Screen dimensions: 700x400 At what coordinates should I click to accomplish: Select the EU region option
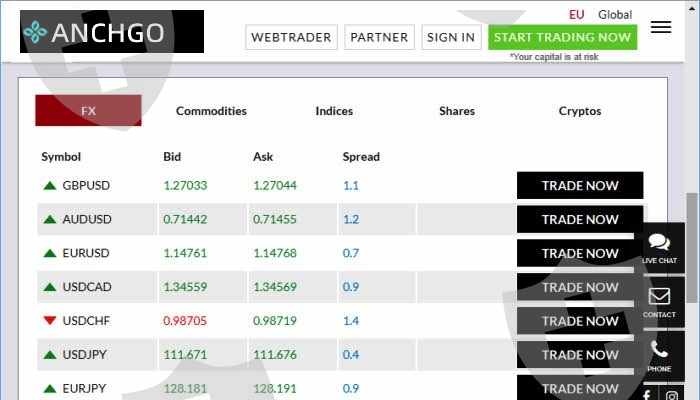click(x=576, y=14)
